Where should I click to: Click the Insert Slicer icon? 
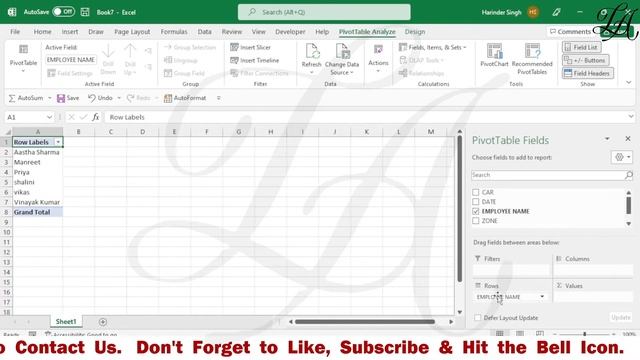[234, 47]
